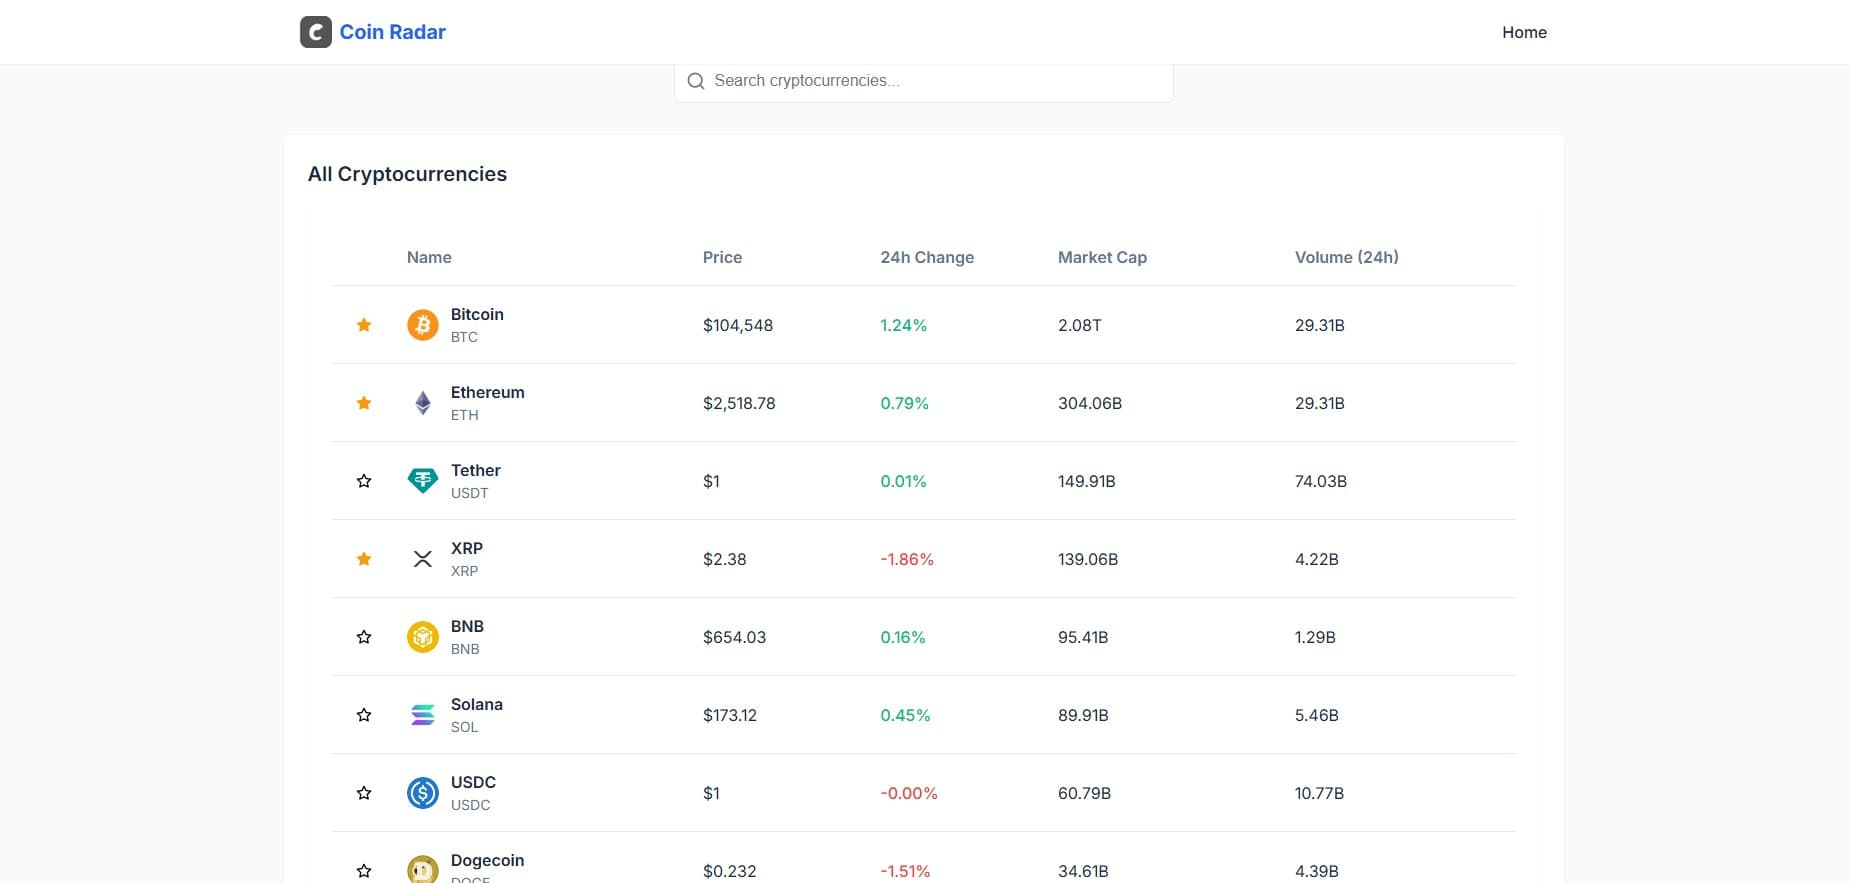
Task: Click USDC market cap 60.79B
Action: [1084, 793]
